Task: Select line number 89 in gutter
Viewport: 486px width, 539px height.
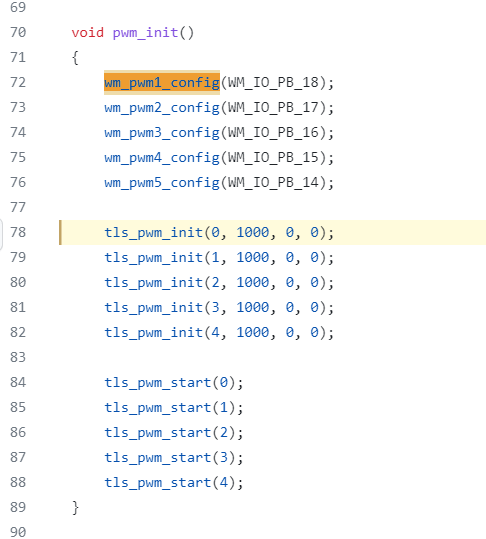Action: pyautogui.click(x=18, y=507)
